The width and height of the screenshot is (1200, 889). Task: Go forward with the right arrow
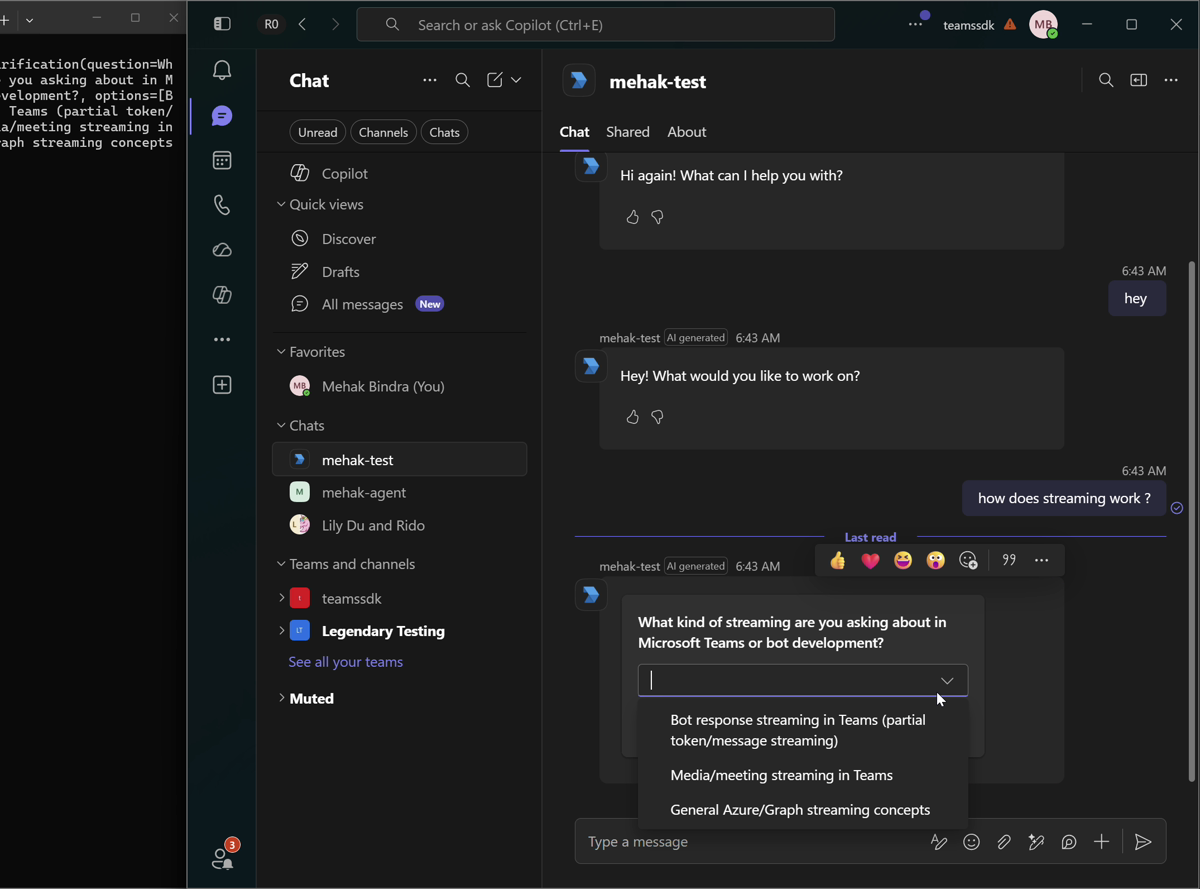click(335, 24)
